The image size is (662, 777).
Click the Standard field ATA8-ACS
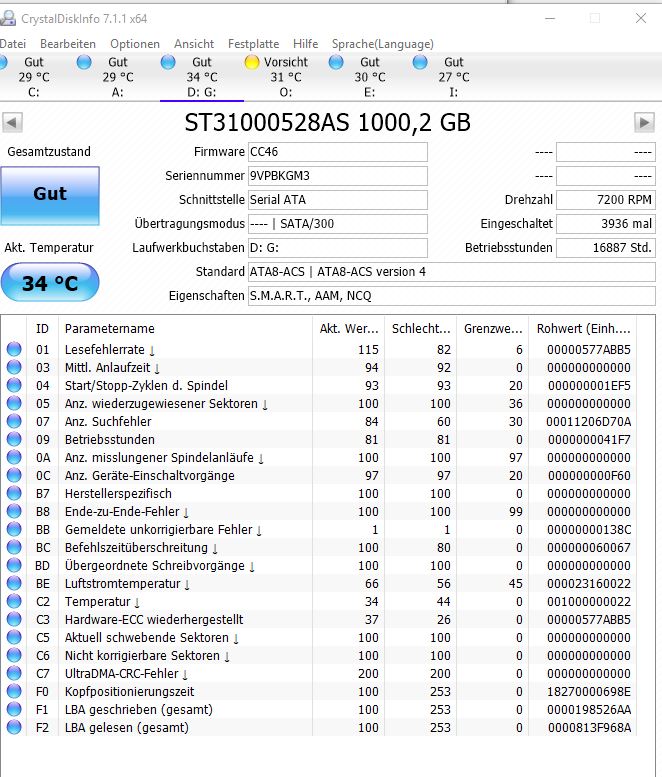(451, 272)
